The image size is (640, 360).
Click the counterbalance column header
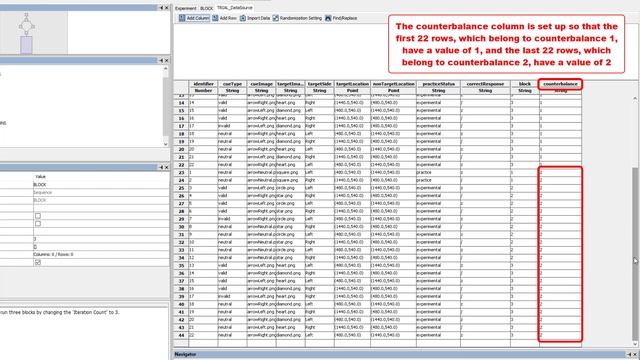[560, 84]
